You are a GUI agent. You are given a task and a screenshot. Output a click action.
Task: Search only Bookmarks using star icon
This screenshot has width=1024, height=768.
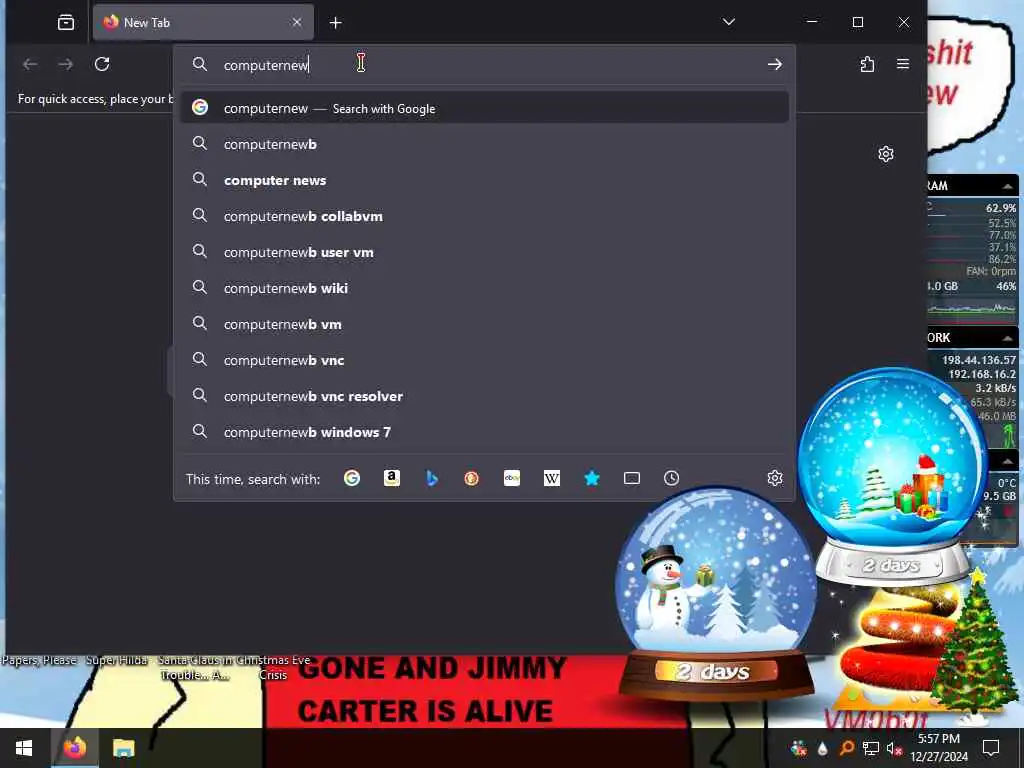[592, 479]
